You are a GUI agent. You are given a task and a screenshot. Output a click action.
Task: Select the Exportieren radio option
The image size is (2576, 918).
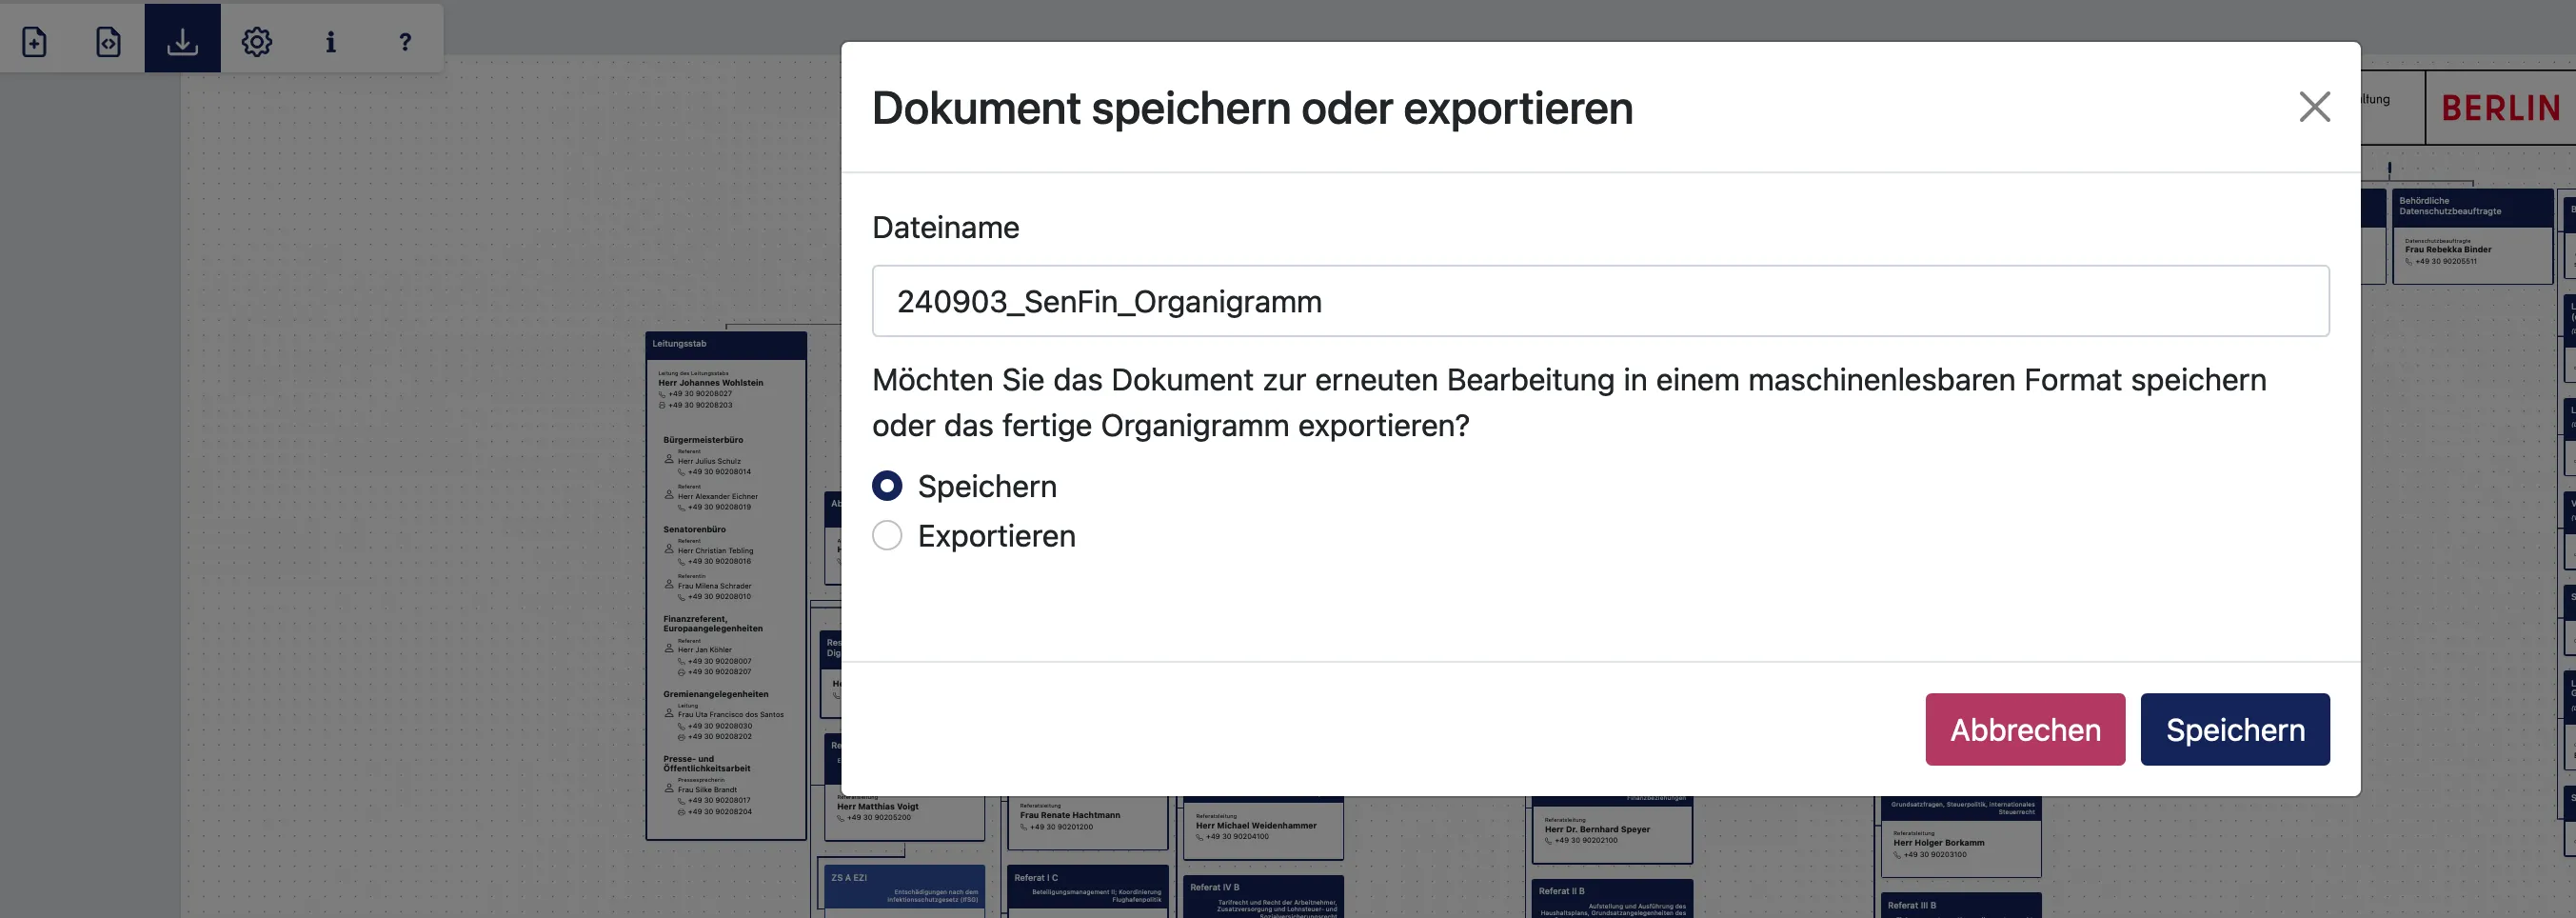point(887,536)
